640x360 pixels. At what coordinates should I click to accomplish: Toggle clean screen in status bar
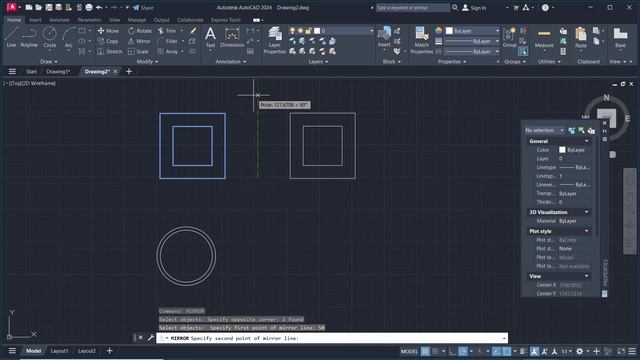[x=621, y=351]
